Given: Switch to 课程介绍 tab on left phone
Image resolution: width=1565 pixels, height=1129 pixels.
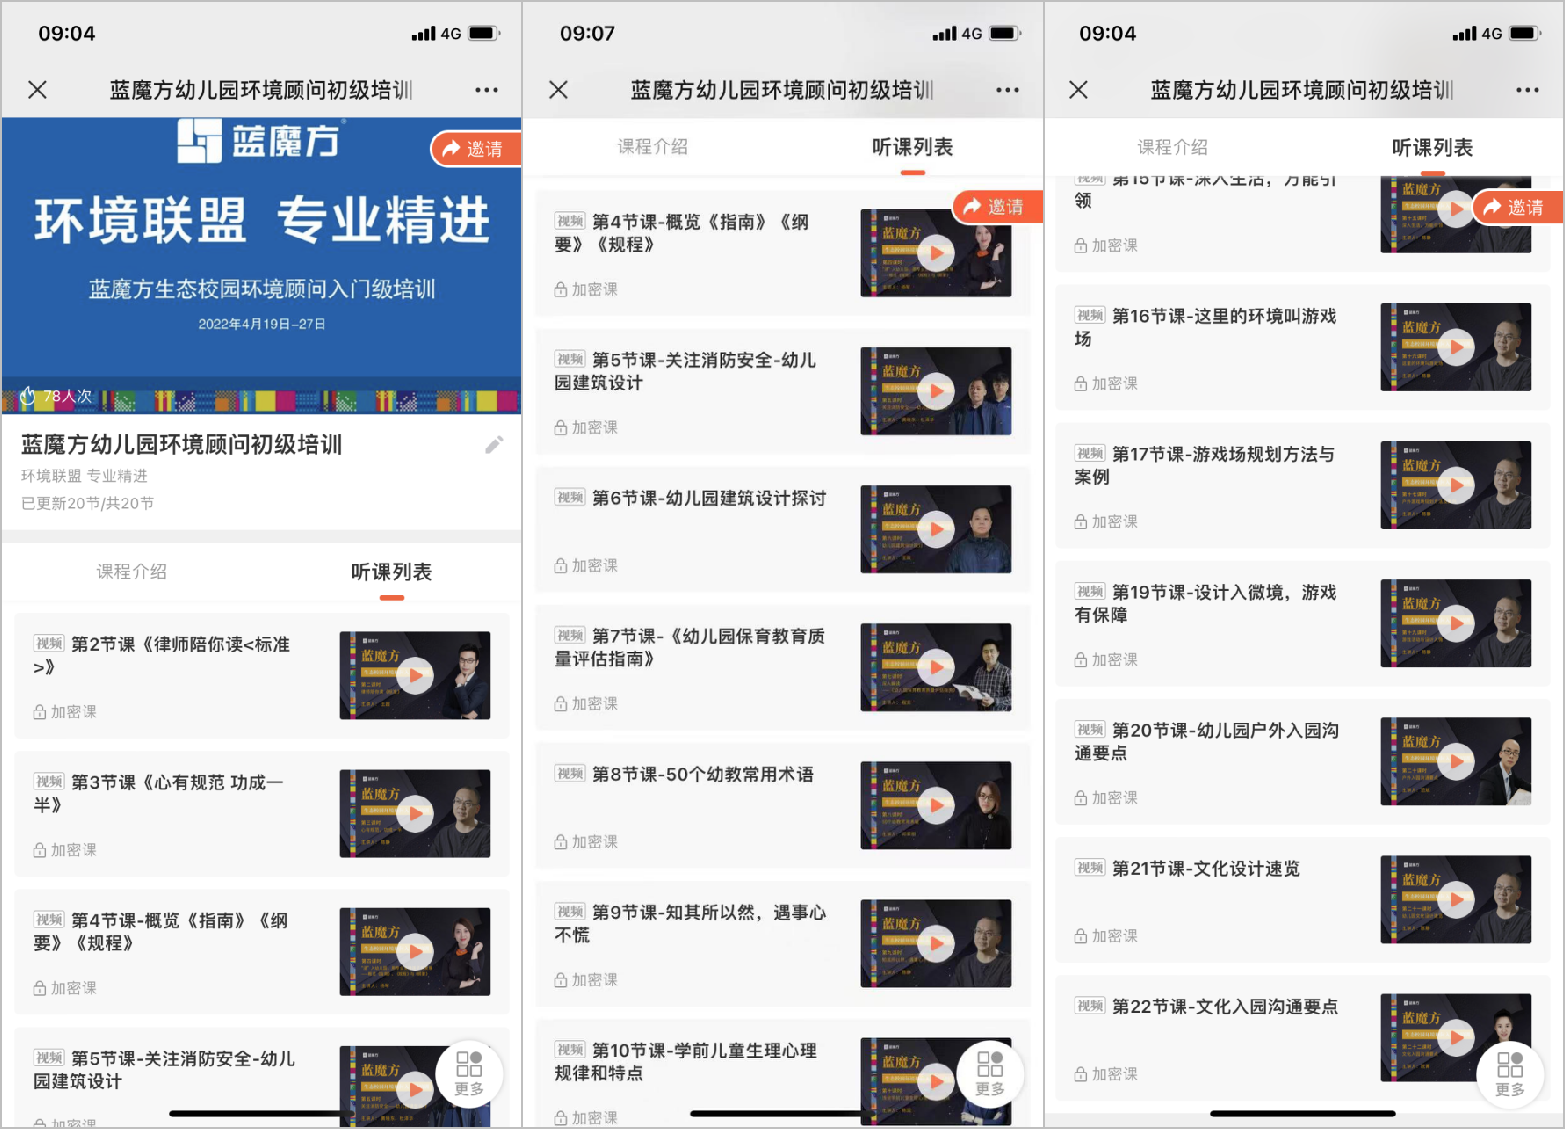Looking at the screenshot, I should click(132, 572).
